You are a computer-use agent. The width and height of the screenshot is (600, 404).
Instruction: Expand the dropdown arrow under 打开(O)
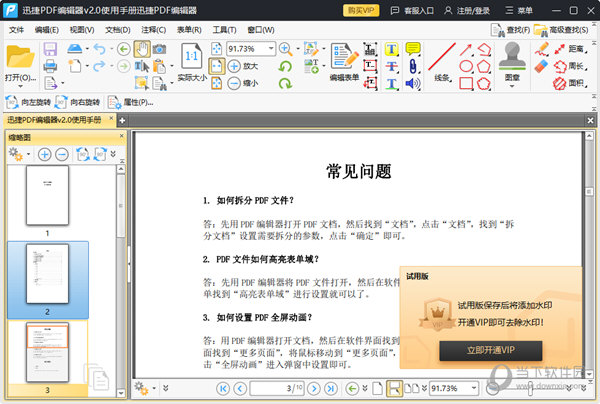click(20, 86)
